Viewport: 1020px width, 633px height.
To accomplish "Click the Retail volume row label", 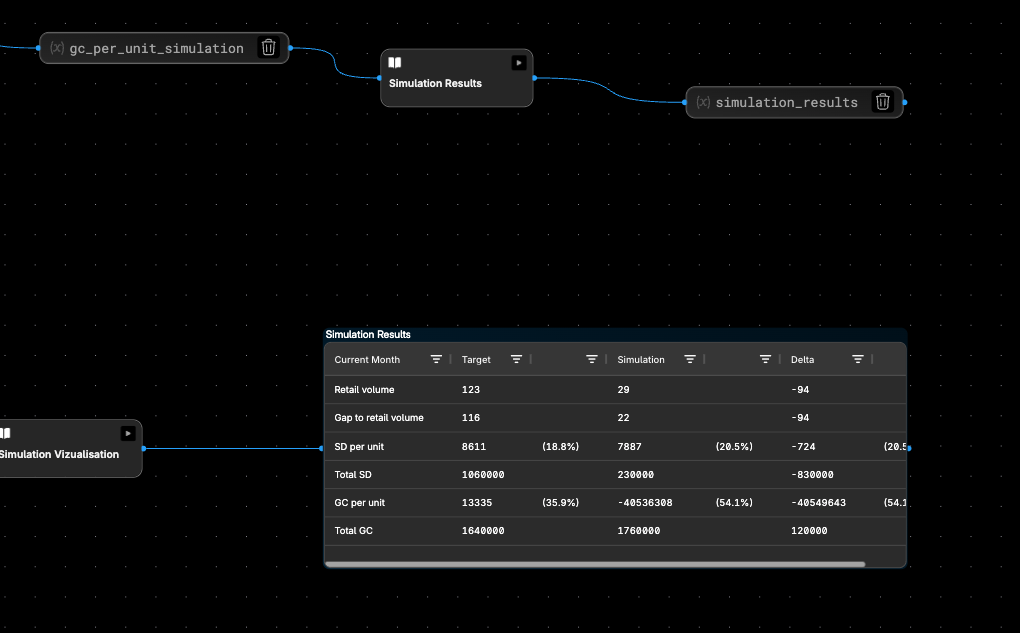I will [x=364, y=390].
